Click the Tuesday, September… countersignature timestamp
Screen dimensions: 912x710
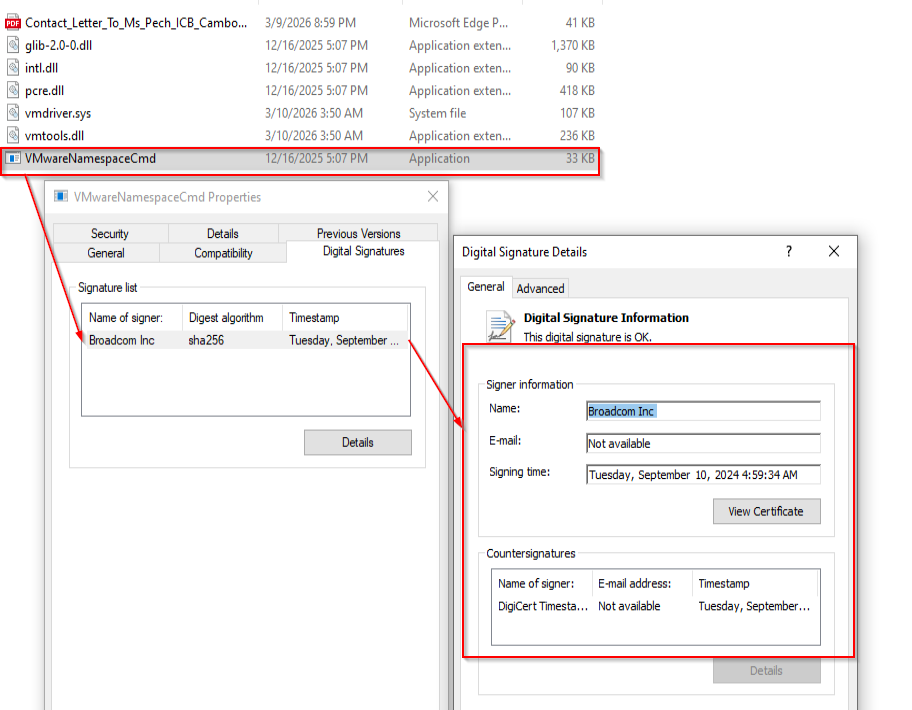click(754, 606)
